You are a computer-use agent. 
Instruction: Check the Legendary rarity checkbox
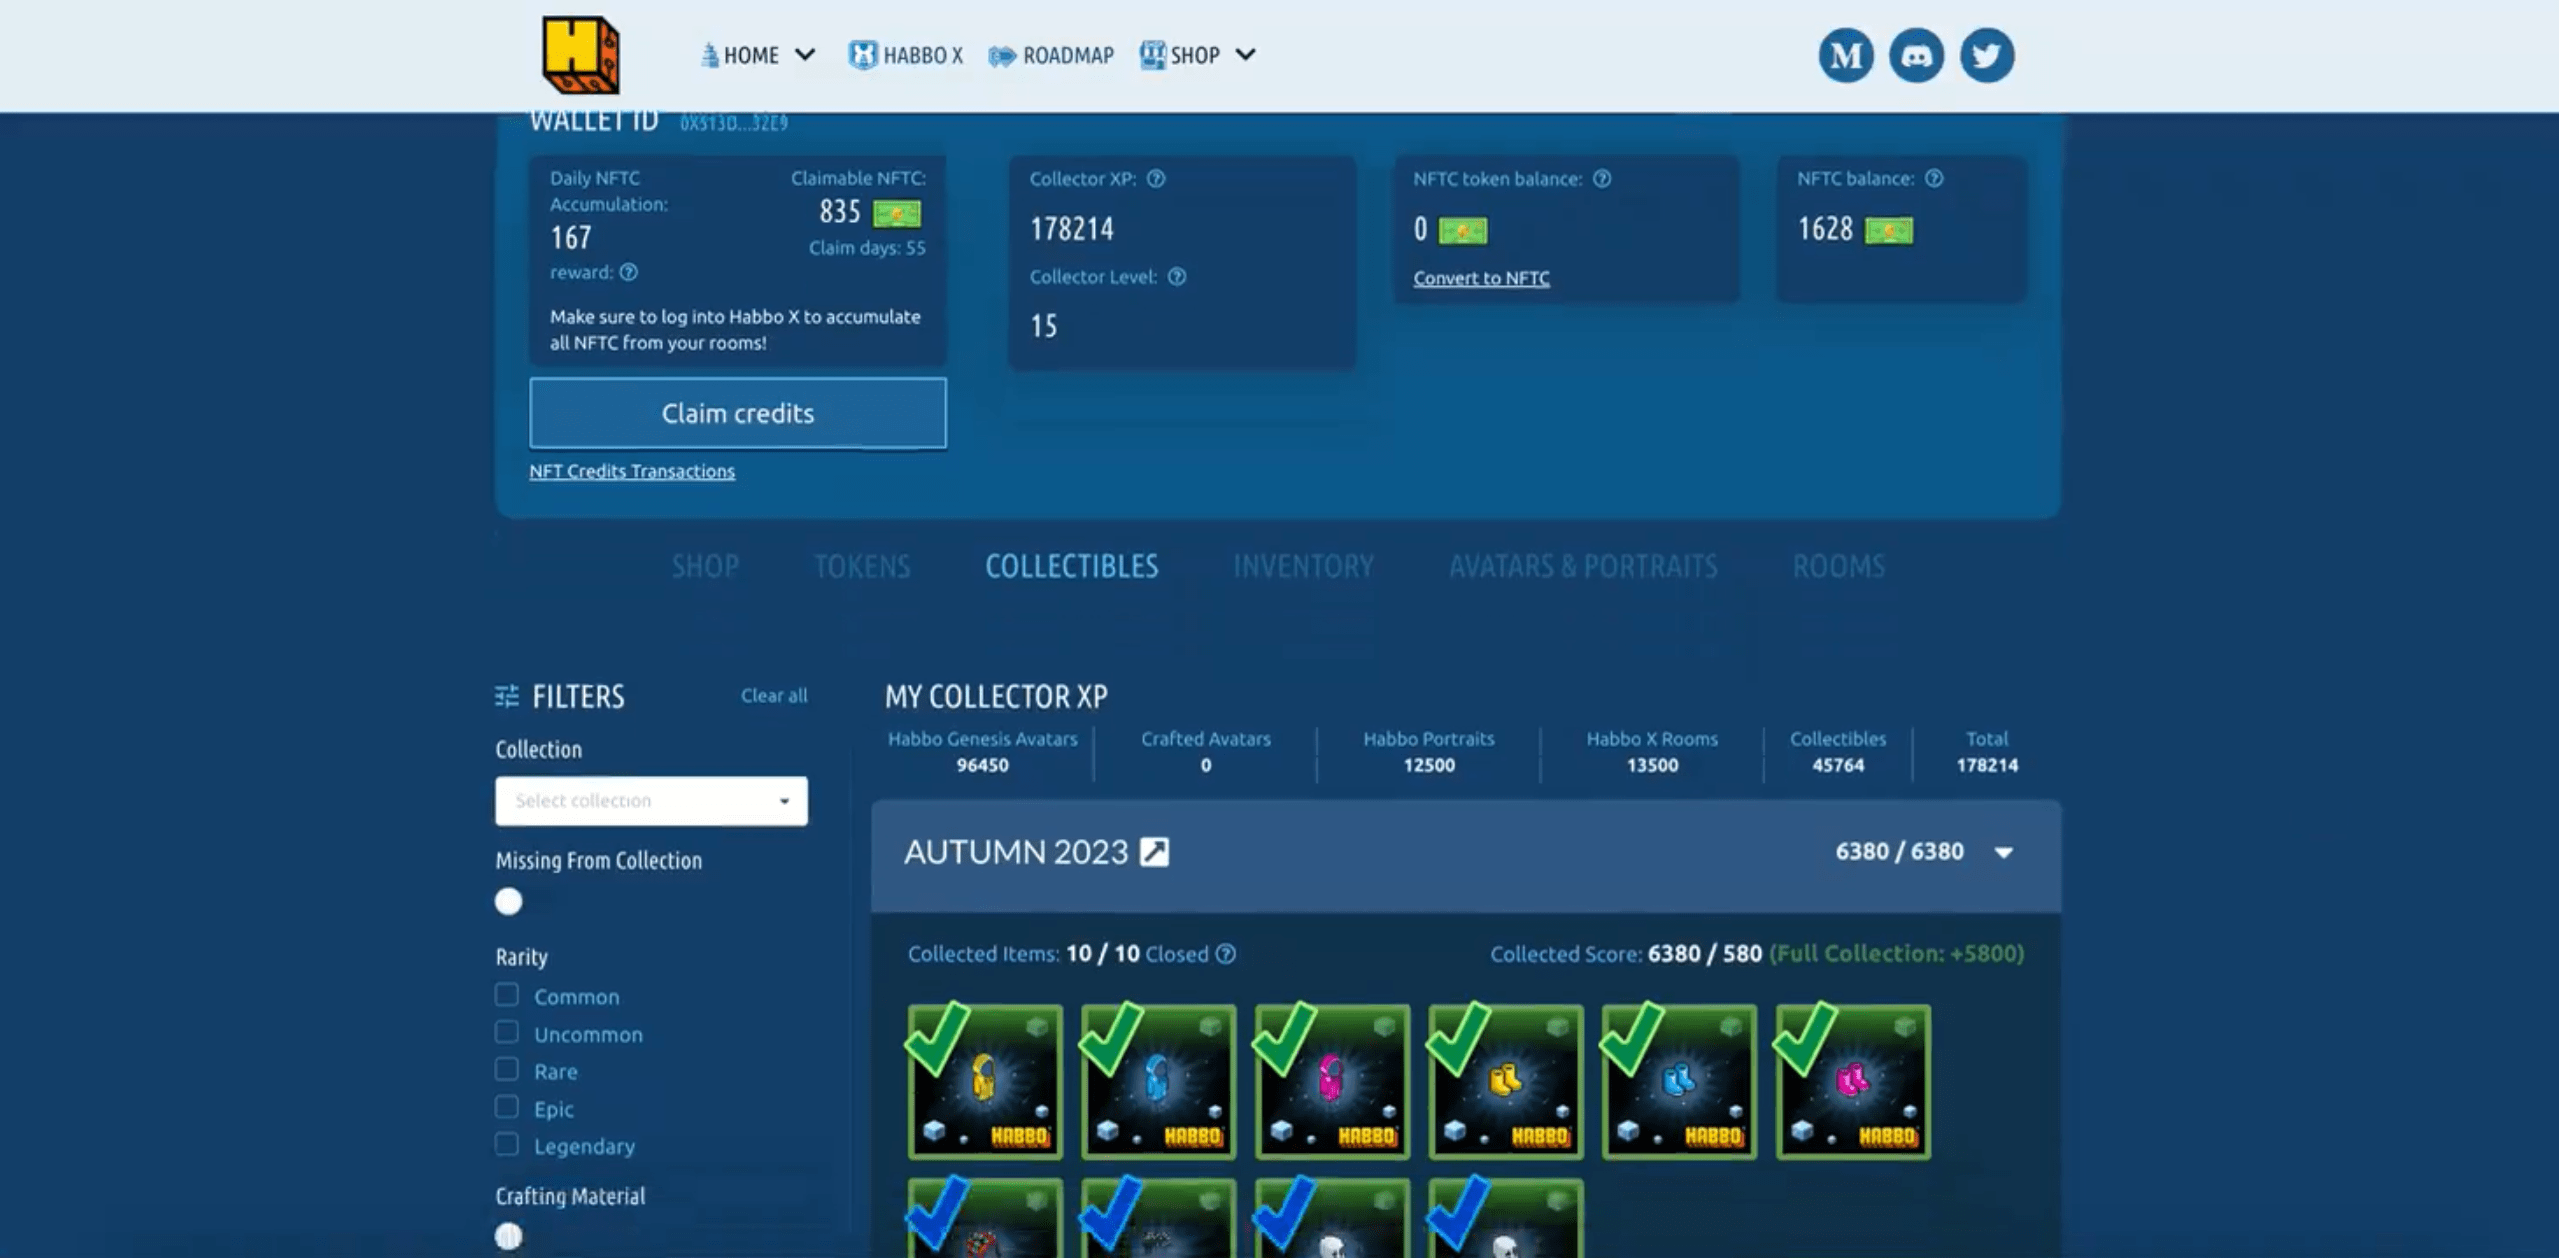(x=507, y=1144)
